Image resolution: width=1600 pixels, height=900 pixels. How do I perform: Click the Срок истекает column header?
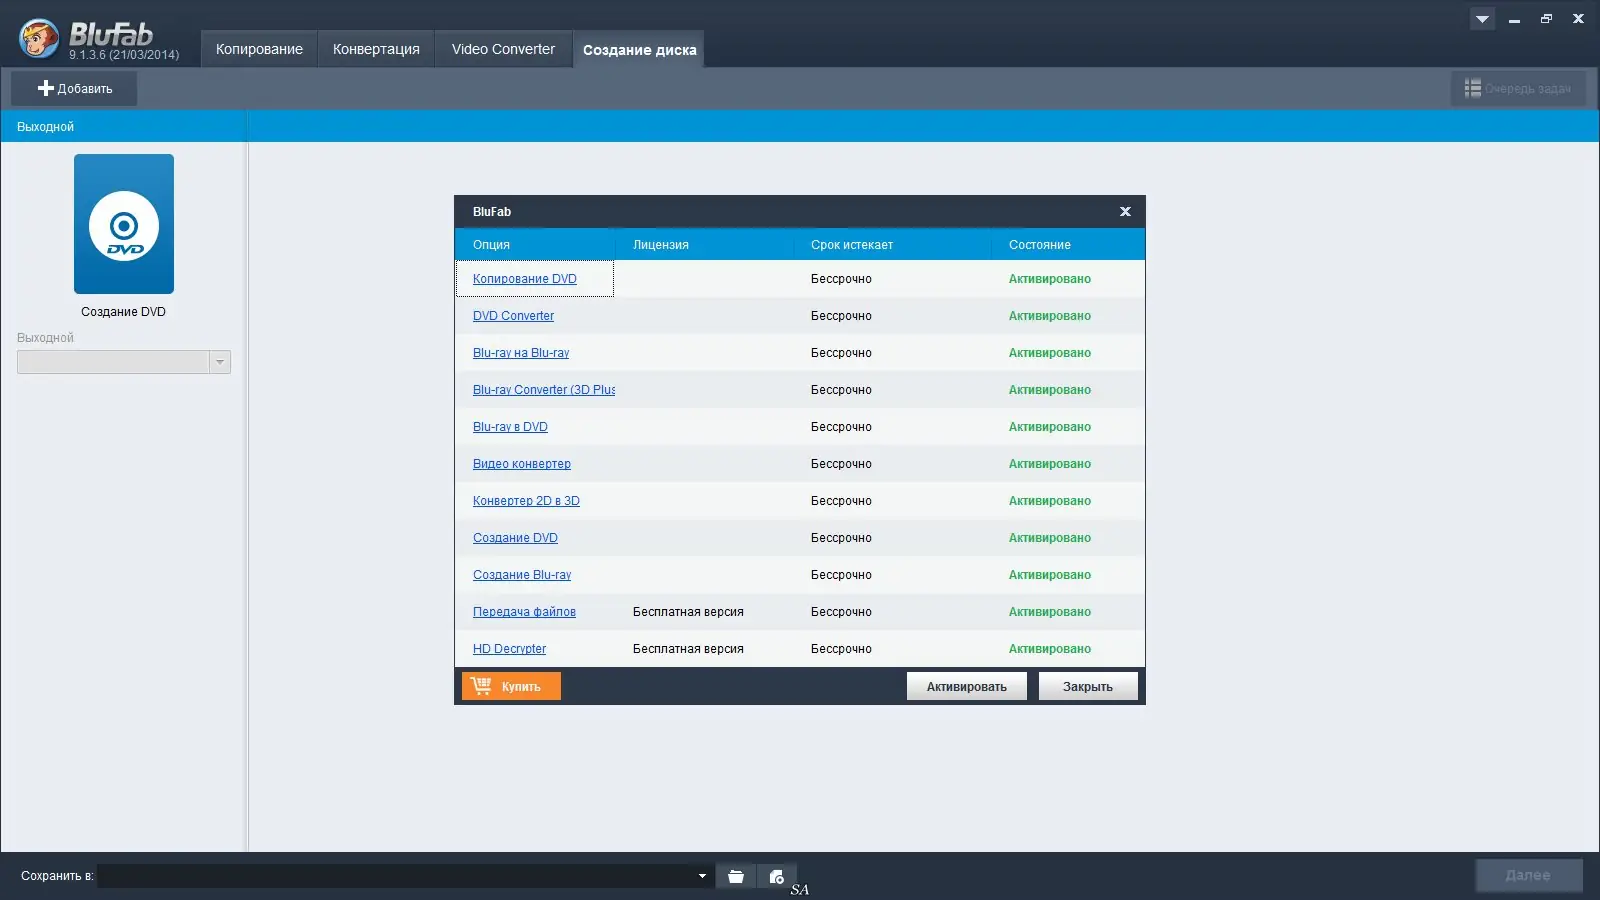point(893,245)
